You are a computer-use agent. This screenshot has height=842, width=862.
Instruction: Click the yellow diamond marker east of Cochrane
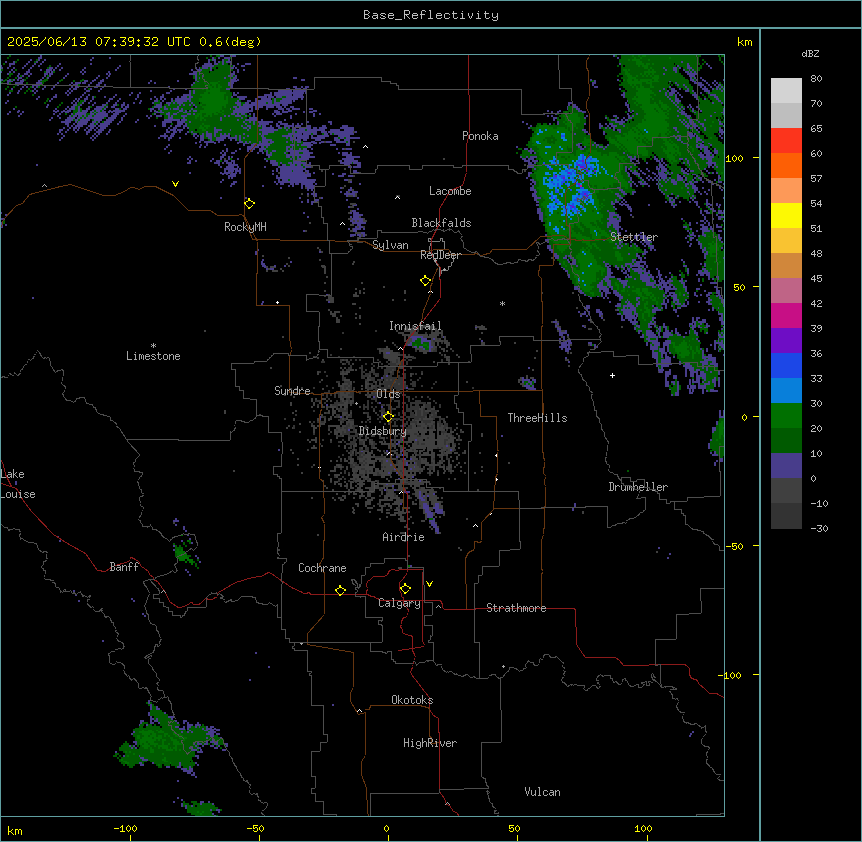pos(340,590)
